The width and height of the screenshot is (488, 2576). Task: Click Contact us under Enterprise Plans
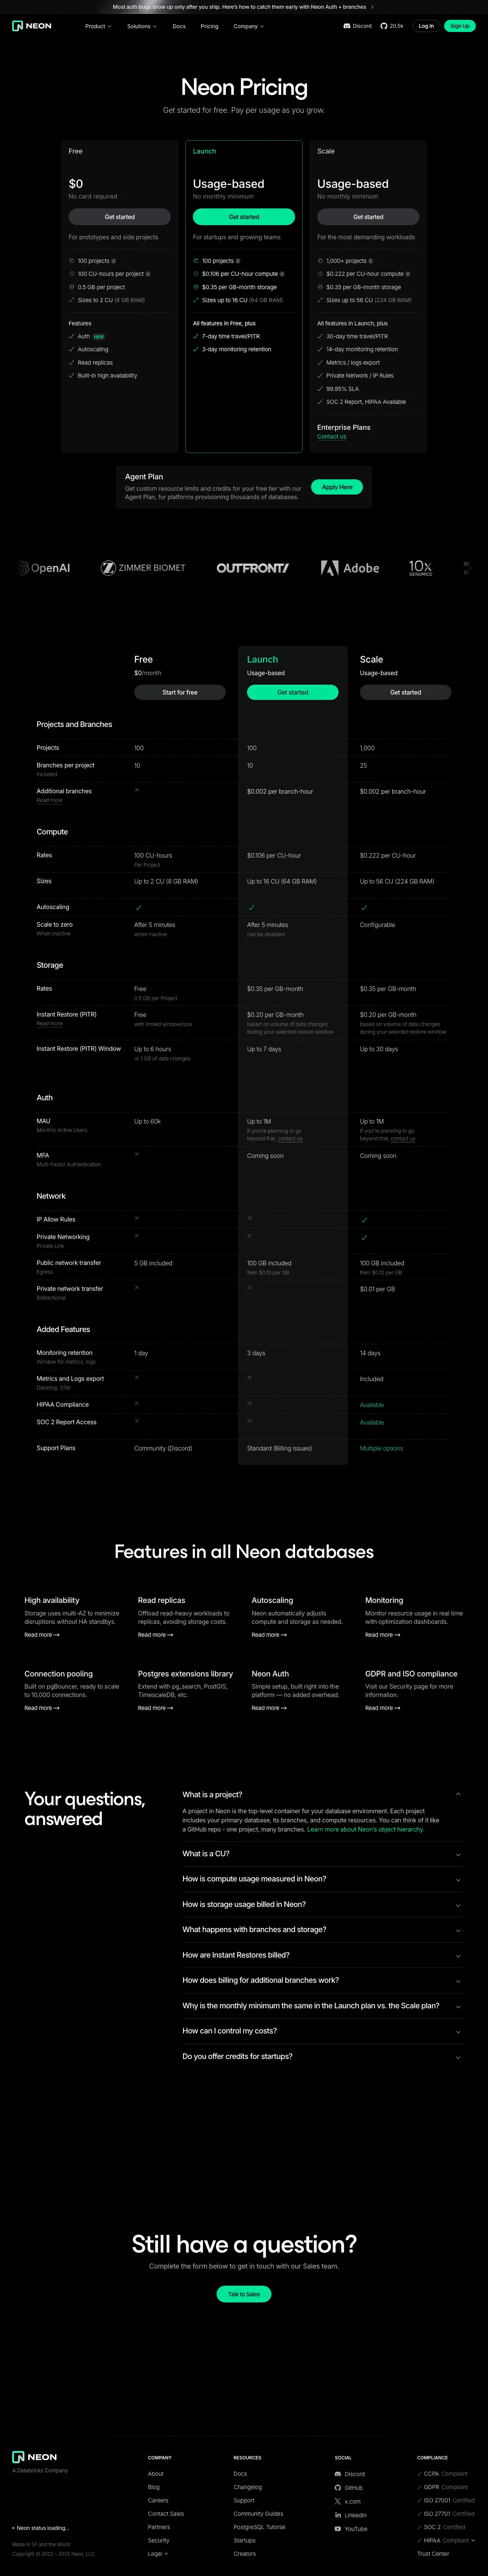coord(332,437)
